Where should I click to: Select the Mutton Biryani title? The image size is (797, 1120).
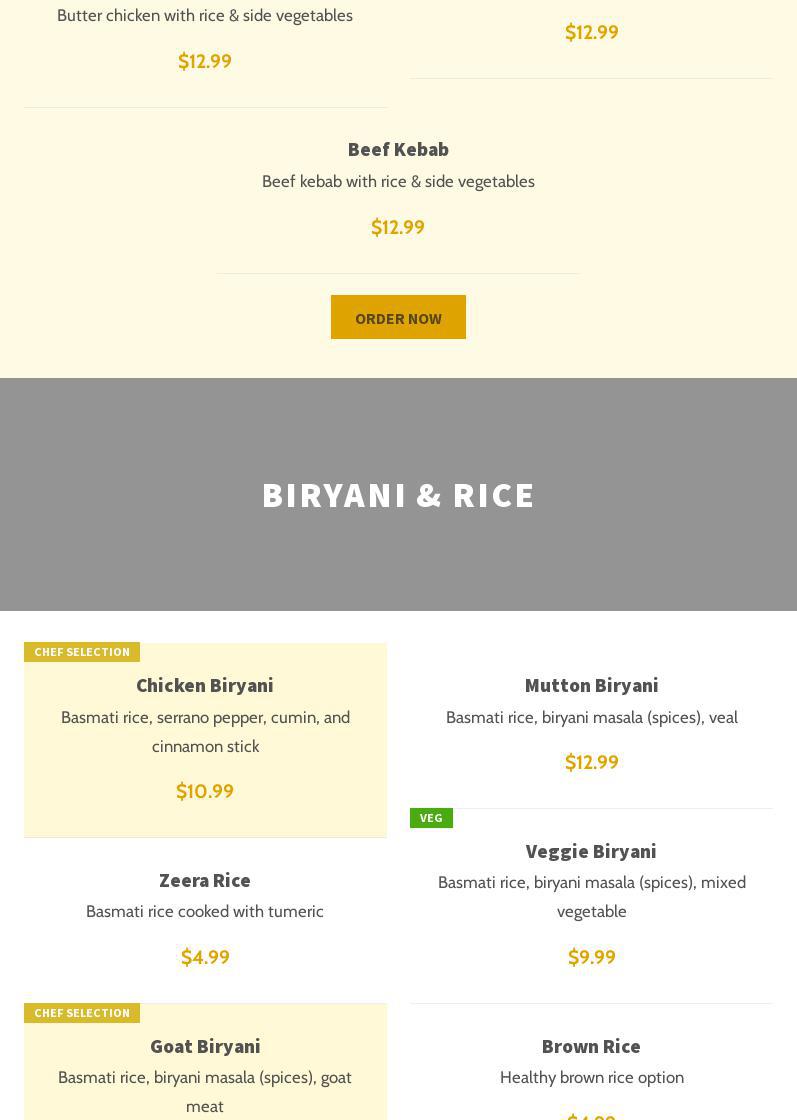coord(591,685)
